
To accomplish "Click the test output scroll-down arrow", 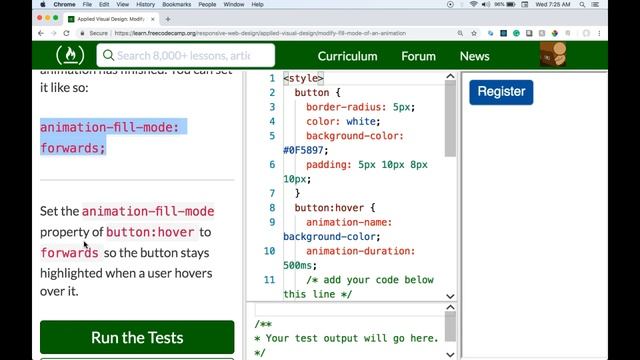I will (x=450, y=354).
